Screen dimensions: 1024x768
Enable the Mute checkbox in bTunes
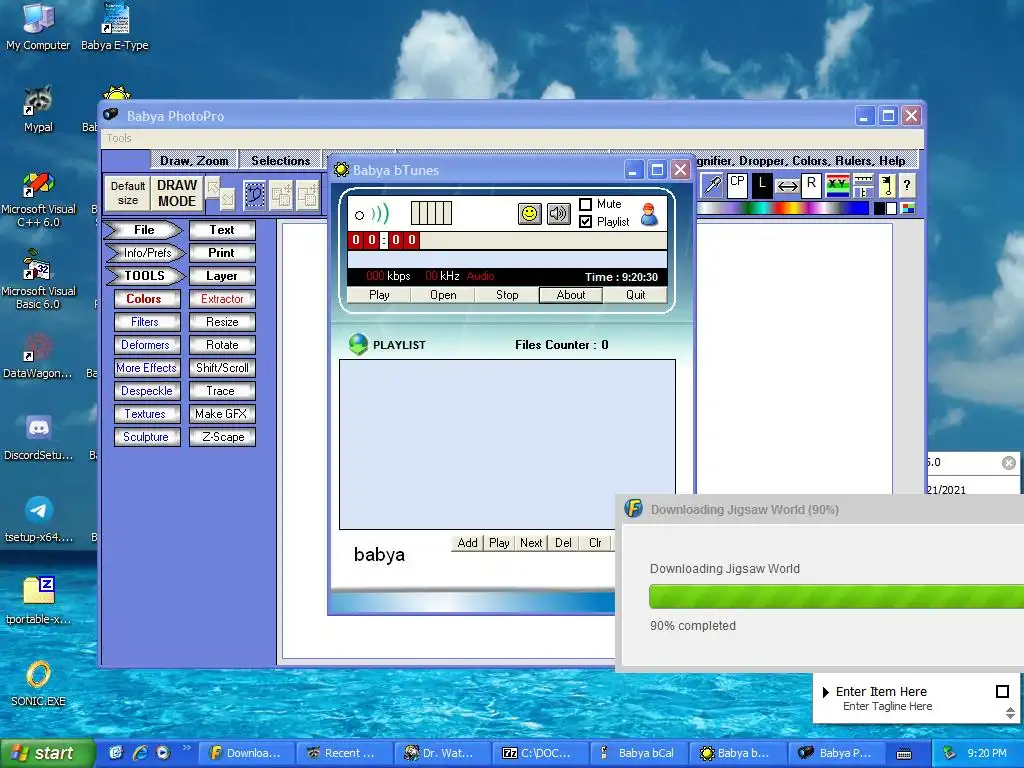coord(586,204)
